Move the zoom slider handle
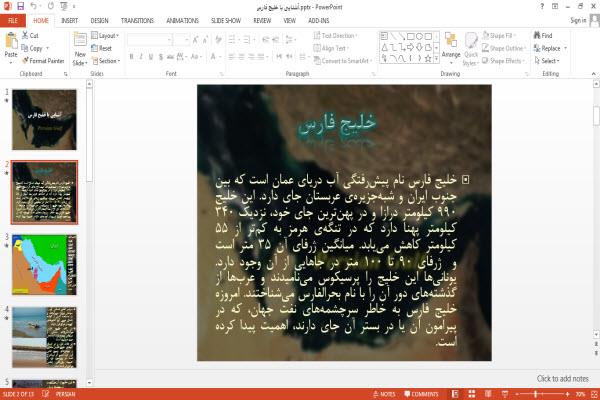This screenshot has width=600, height=400. click(x=536, y=394)
